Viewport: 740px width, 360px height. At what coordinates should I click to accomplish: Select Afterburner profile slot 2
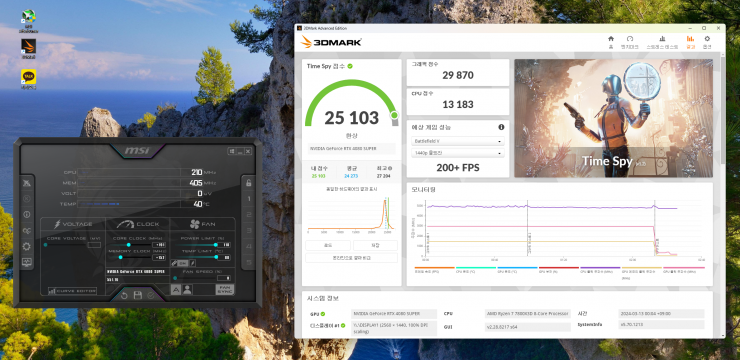[x=248, y=215]
